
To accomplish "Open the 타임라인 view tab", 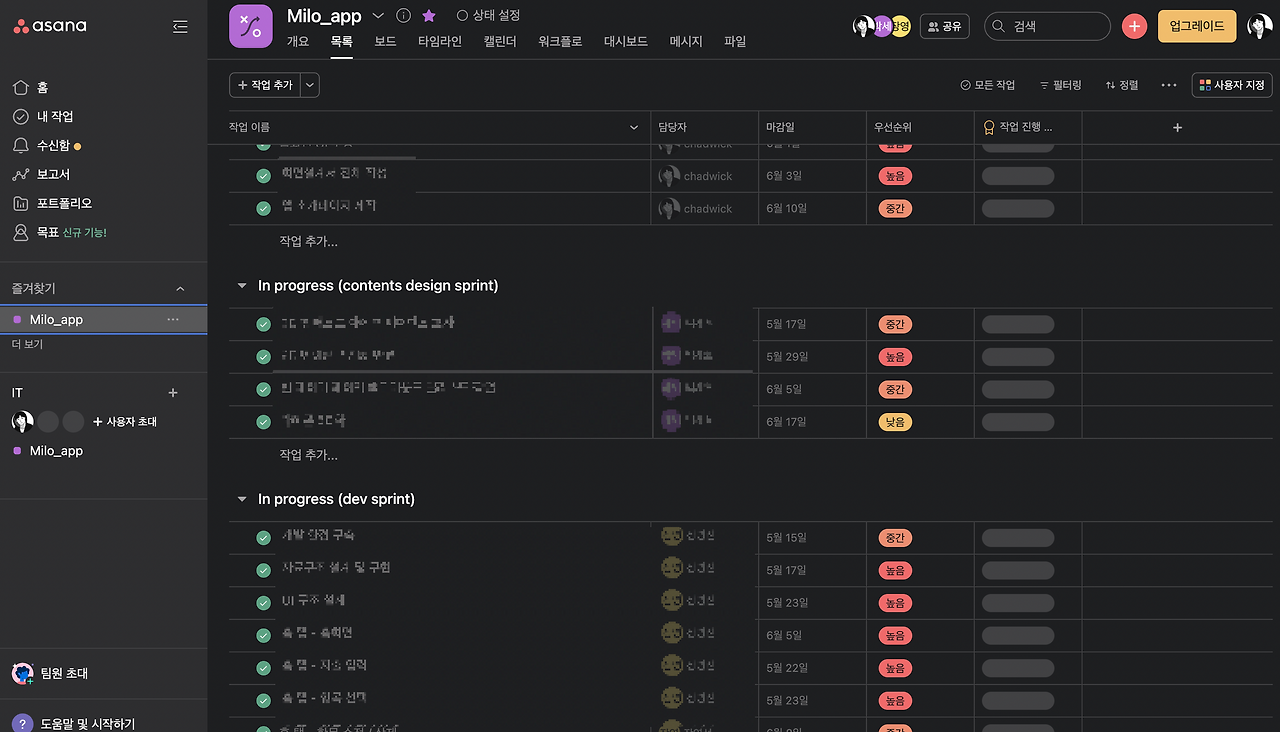I will pos(439,41).
